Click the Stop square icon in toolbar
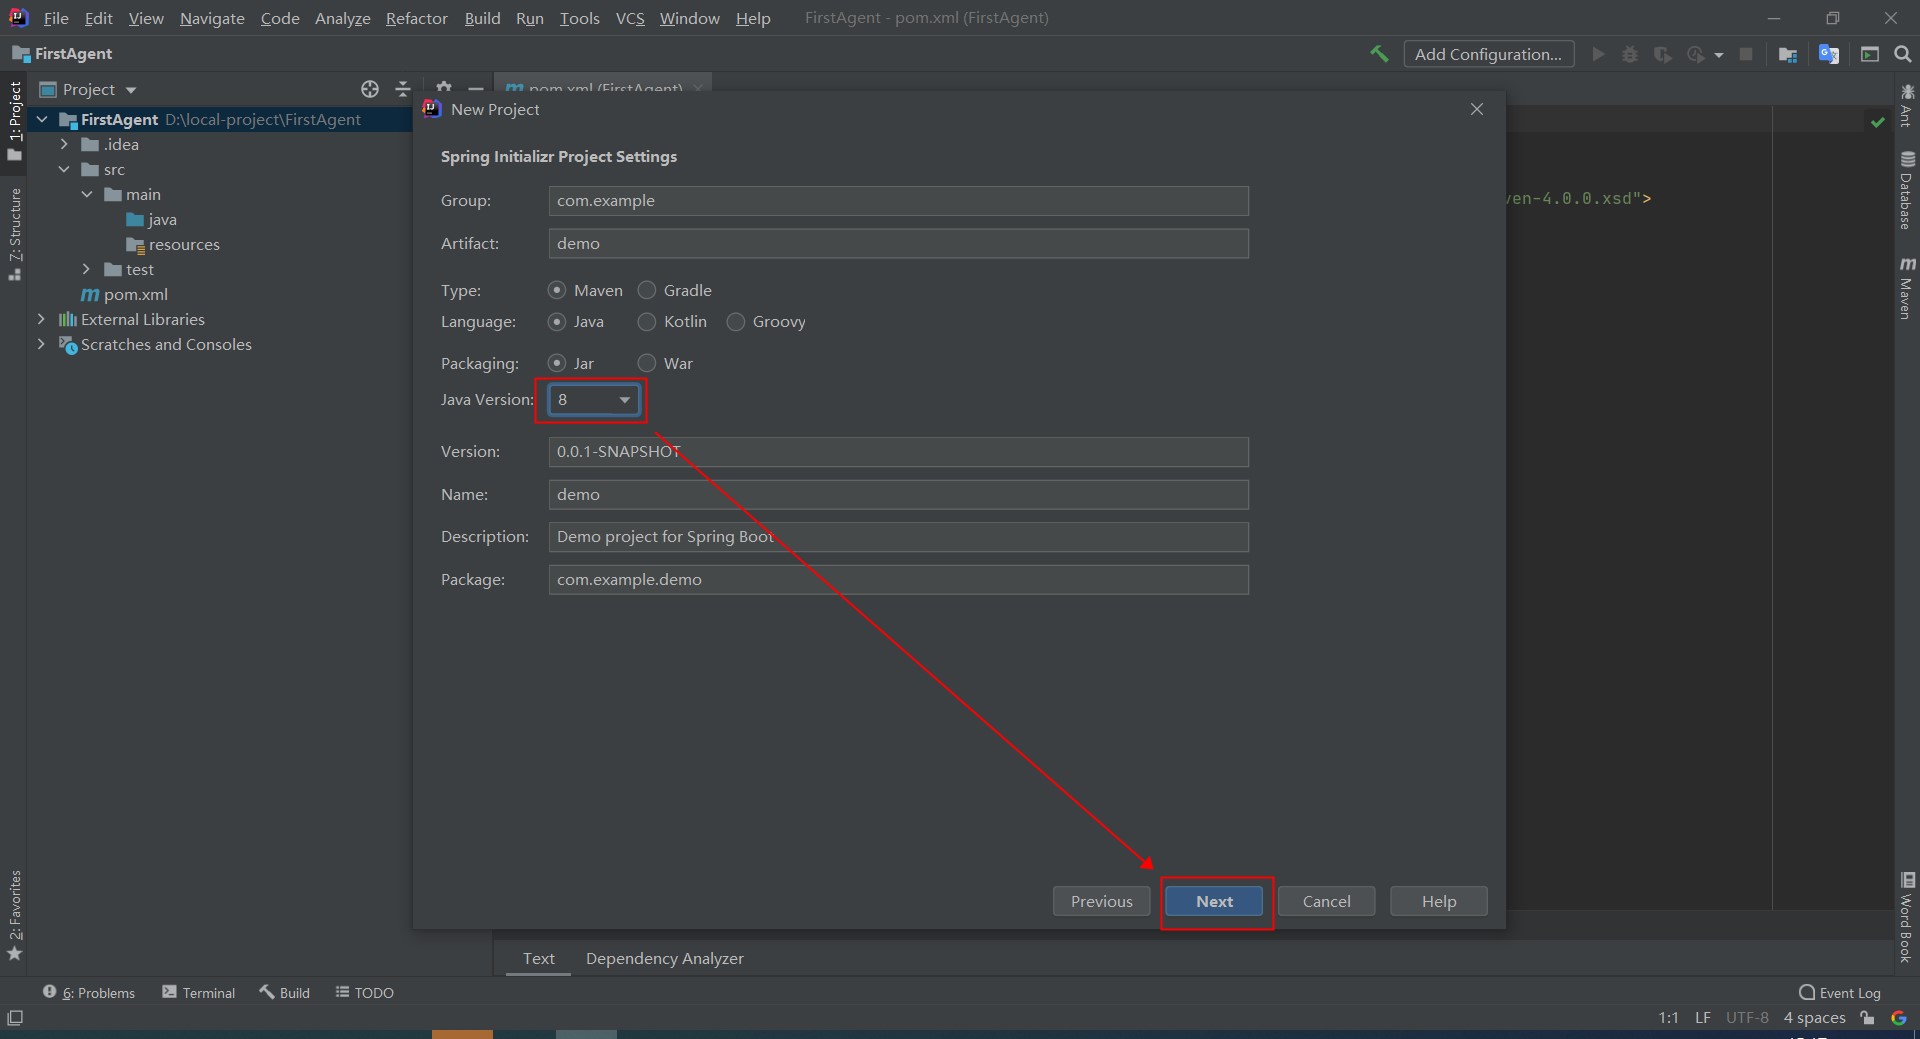This screenshot has height=1039, width=1920. point(1746,54)
